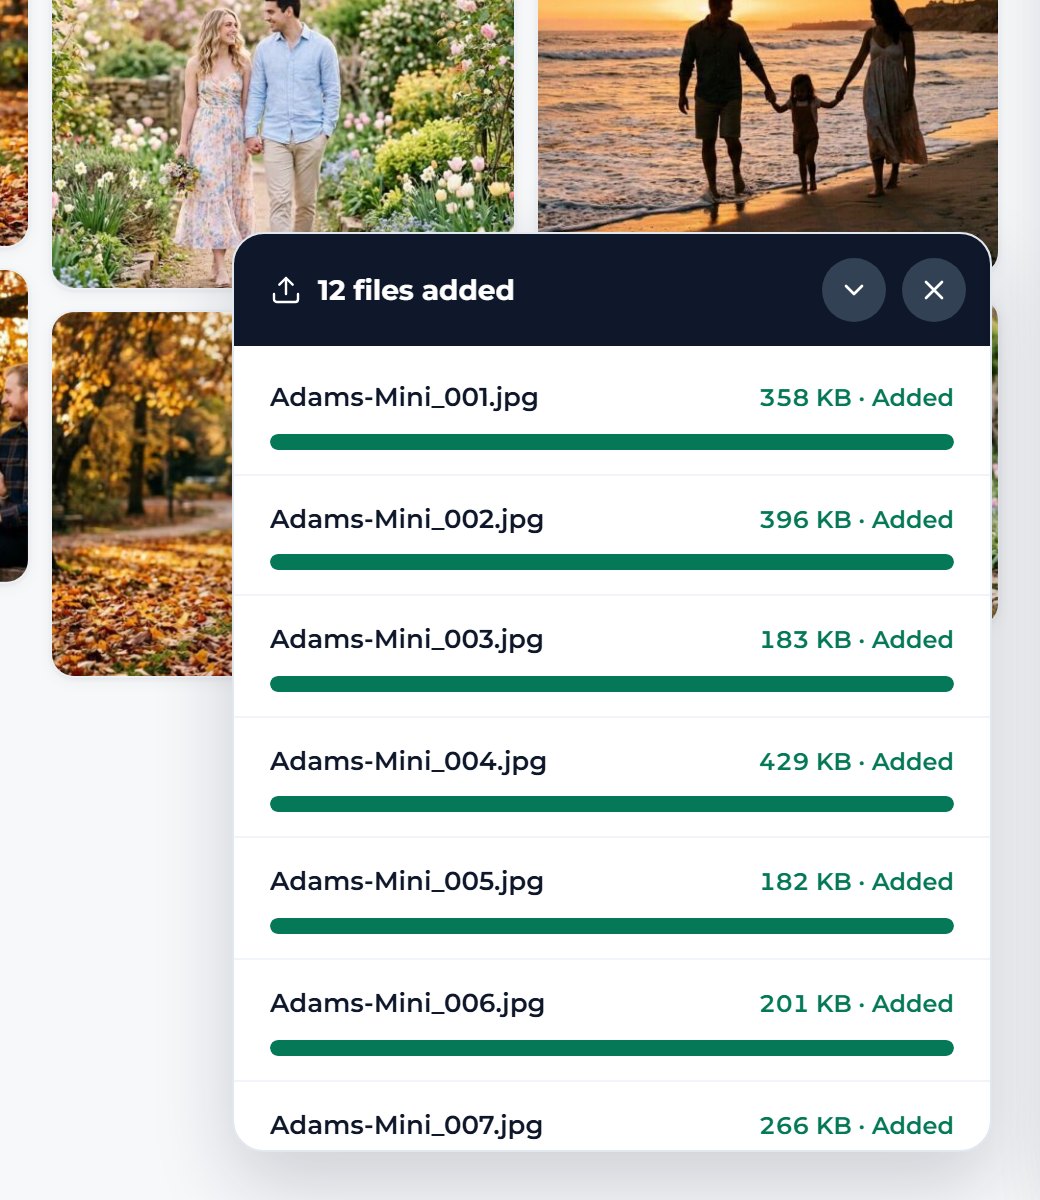This screenshot has width=1040, height=1200.
Task: Click the upload icon beside 12 files added
Action: pyautogui.click(x=286, y=290)
